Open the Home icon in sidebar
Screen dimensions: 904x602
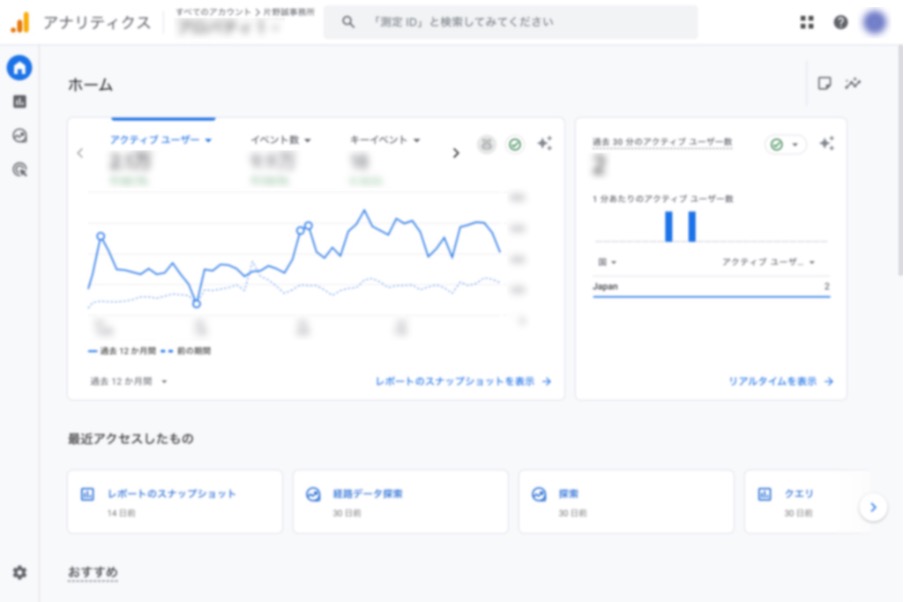pos(19,68)
